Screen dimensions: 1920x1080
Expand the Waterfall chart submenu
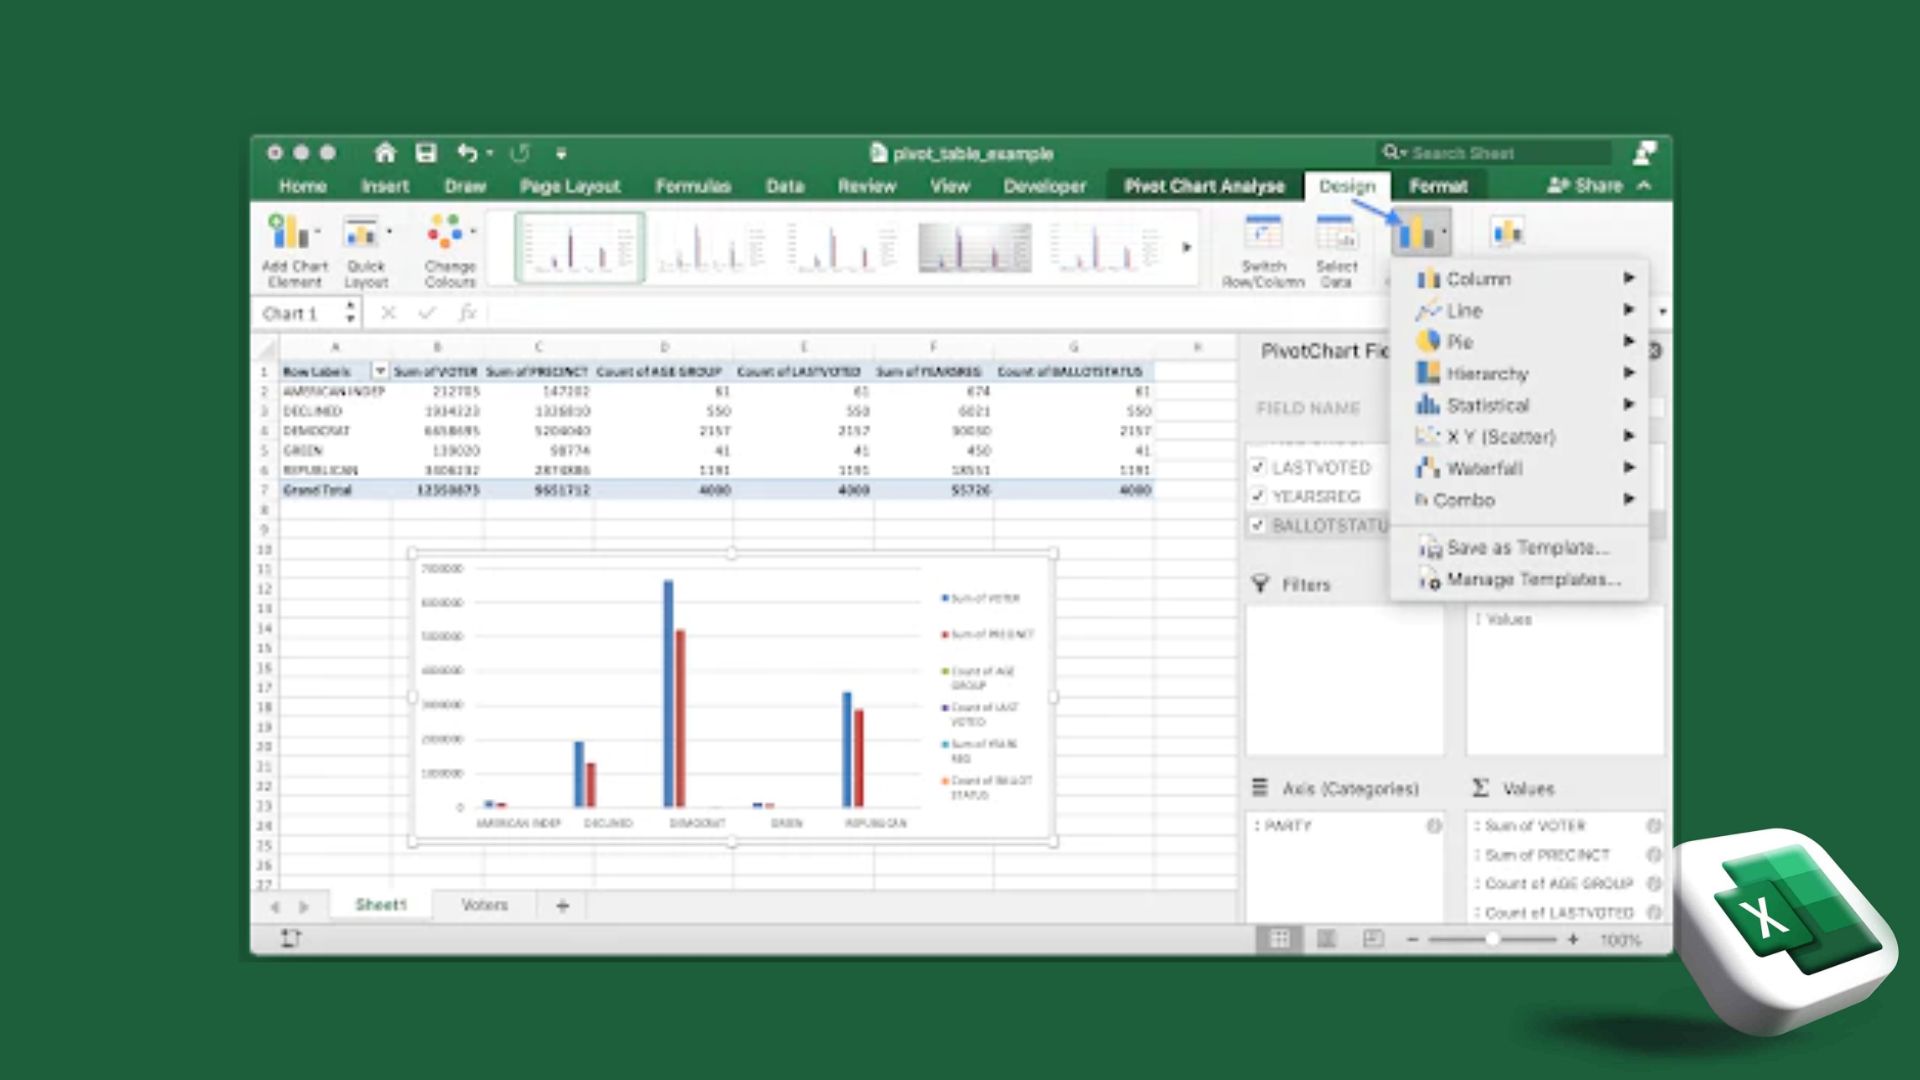tap(1628, 468)
